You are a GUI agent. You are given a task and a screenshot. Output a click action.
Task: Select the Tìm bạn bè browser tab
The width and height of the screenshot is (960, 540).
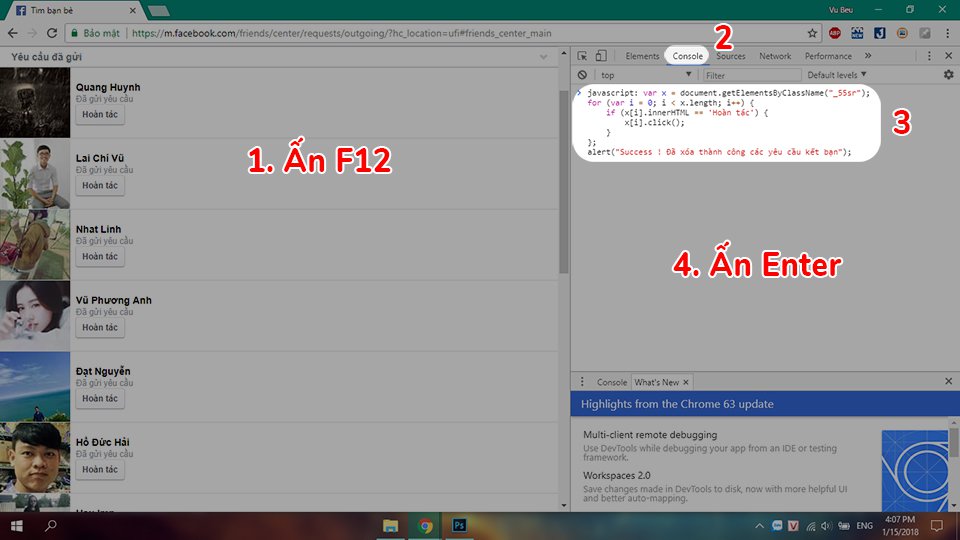click(75, 10)
